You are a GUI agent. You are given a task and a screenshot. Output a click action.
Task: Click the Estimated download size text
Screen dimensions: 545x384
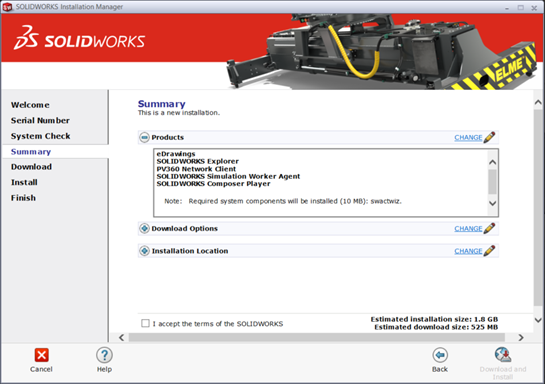coord(436,327)
